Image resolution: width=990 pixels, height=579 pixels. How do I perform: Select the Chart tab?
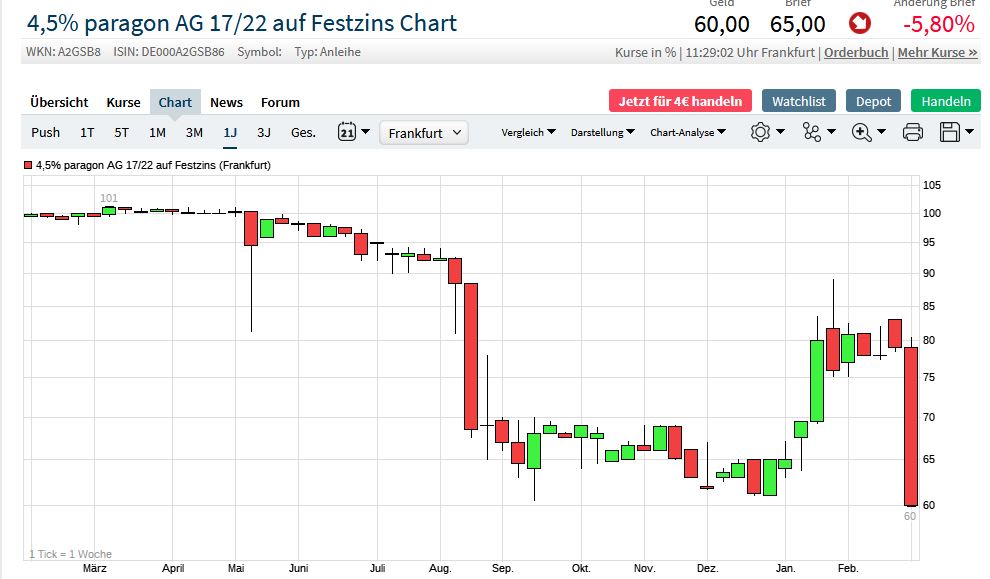coord(175,102)
